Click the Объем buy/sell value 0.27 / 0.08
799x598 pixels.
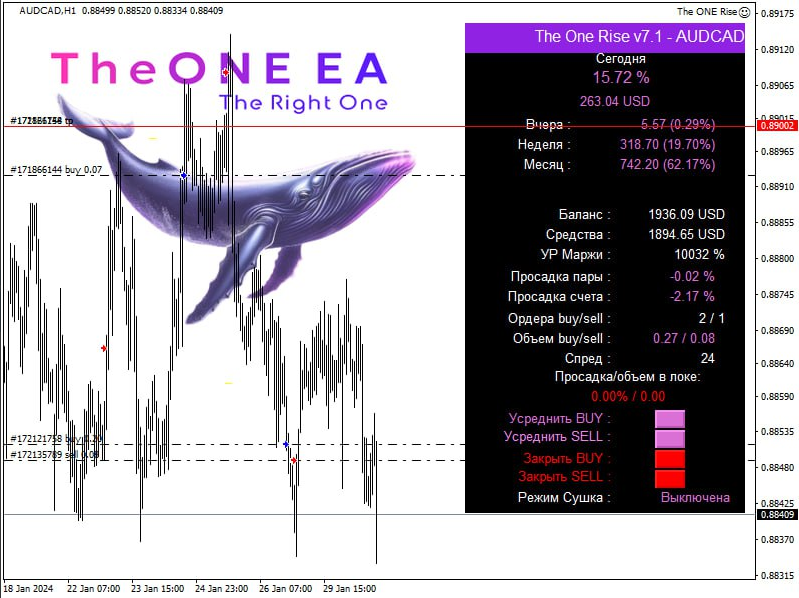pyautogui.click(x=684, y=338)
